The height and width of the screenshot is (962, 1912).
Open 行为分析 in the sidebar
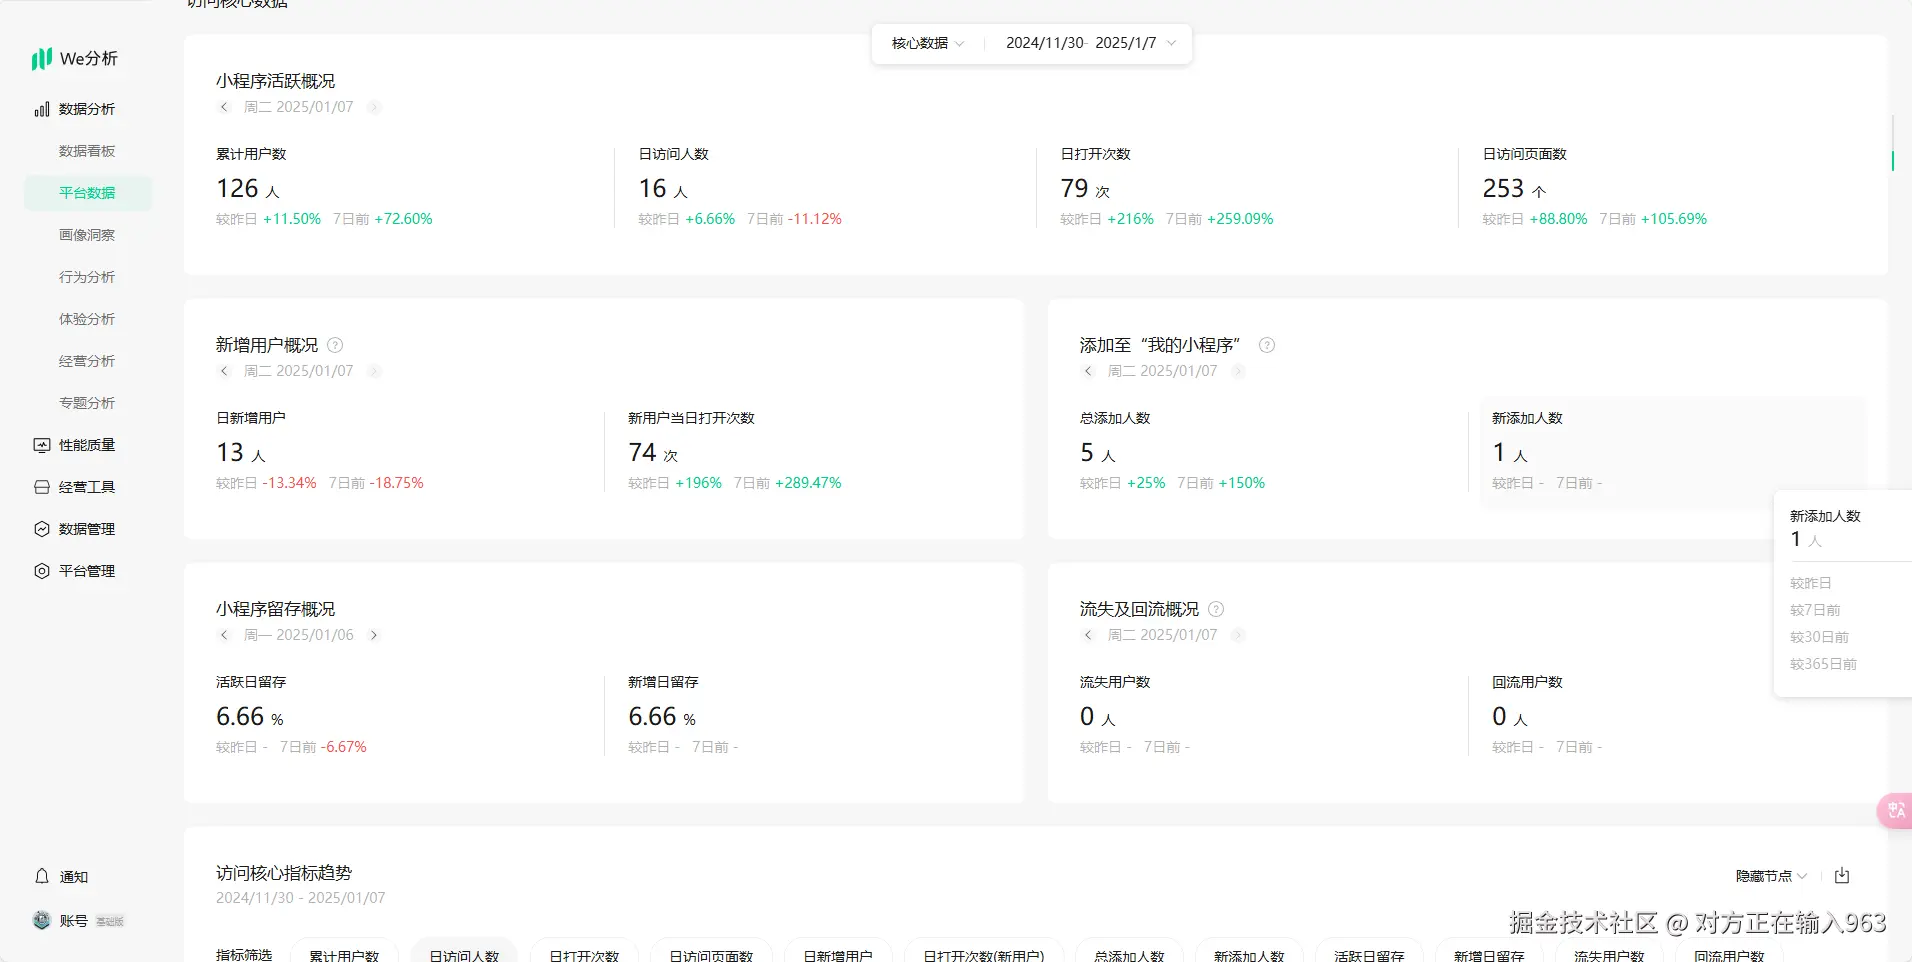click(x=88, y=277)
